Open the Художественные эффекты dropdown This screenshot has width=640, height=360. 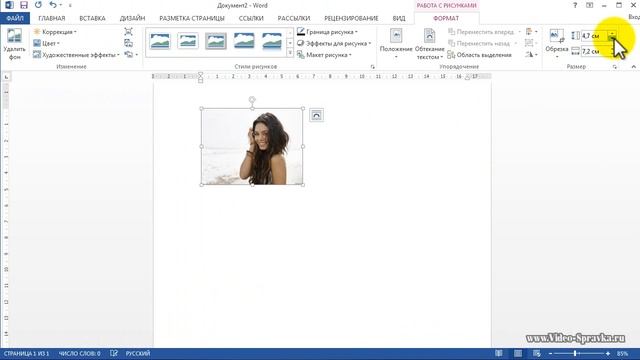(77, 55)
